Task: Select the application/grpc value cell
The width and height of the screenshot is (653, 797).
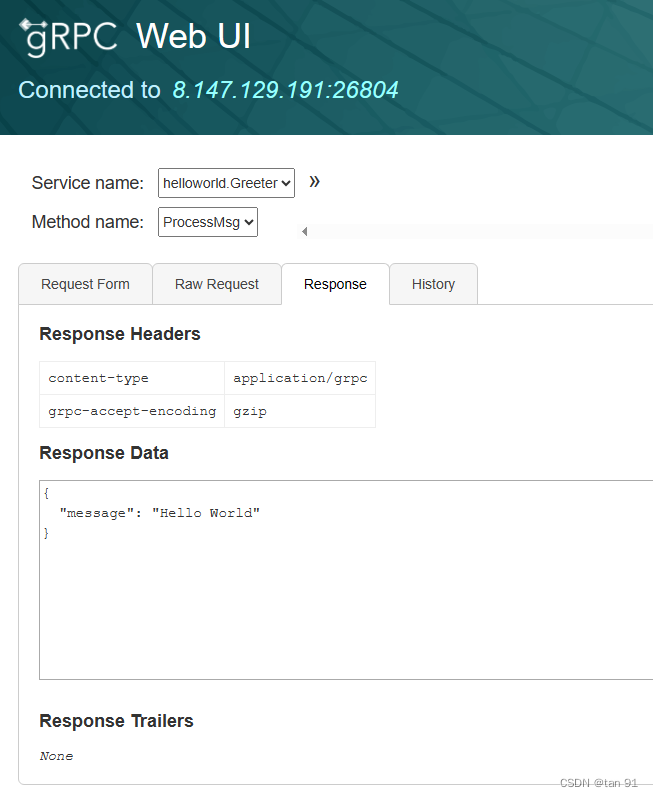Action: (x=300, y=378)
